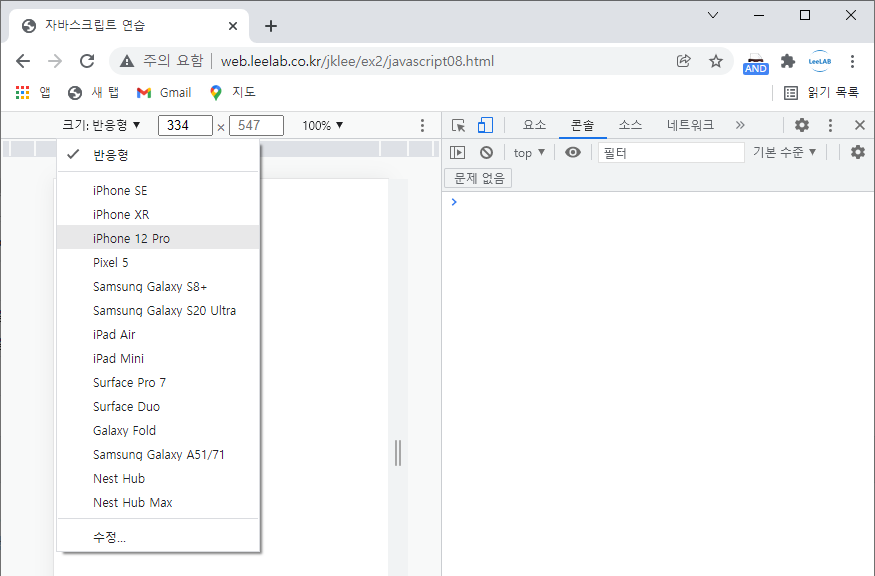Choose iPhone 12 Pro from device list
875x576 pixels.
point(158,238)
